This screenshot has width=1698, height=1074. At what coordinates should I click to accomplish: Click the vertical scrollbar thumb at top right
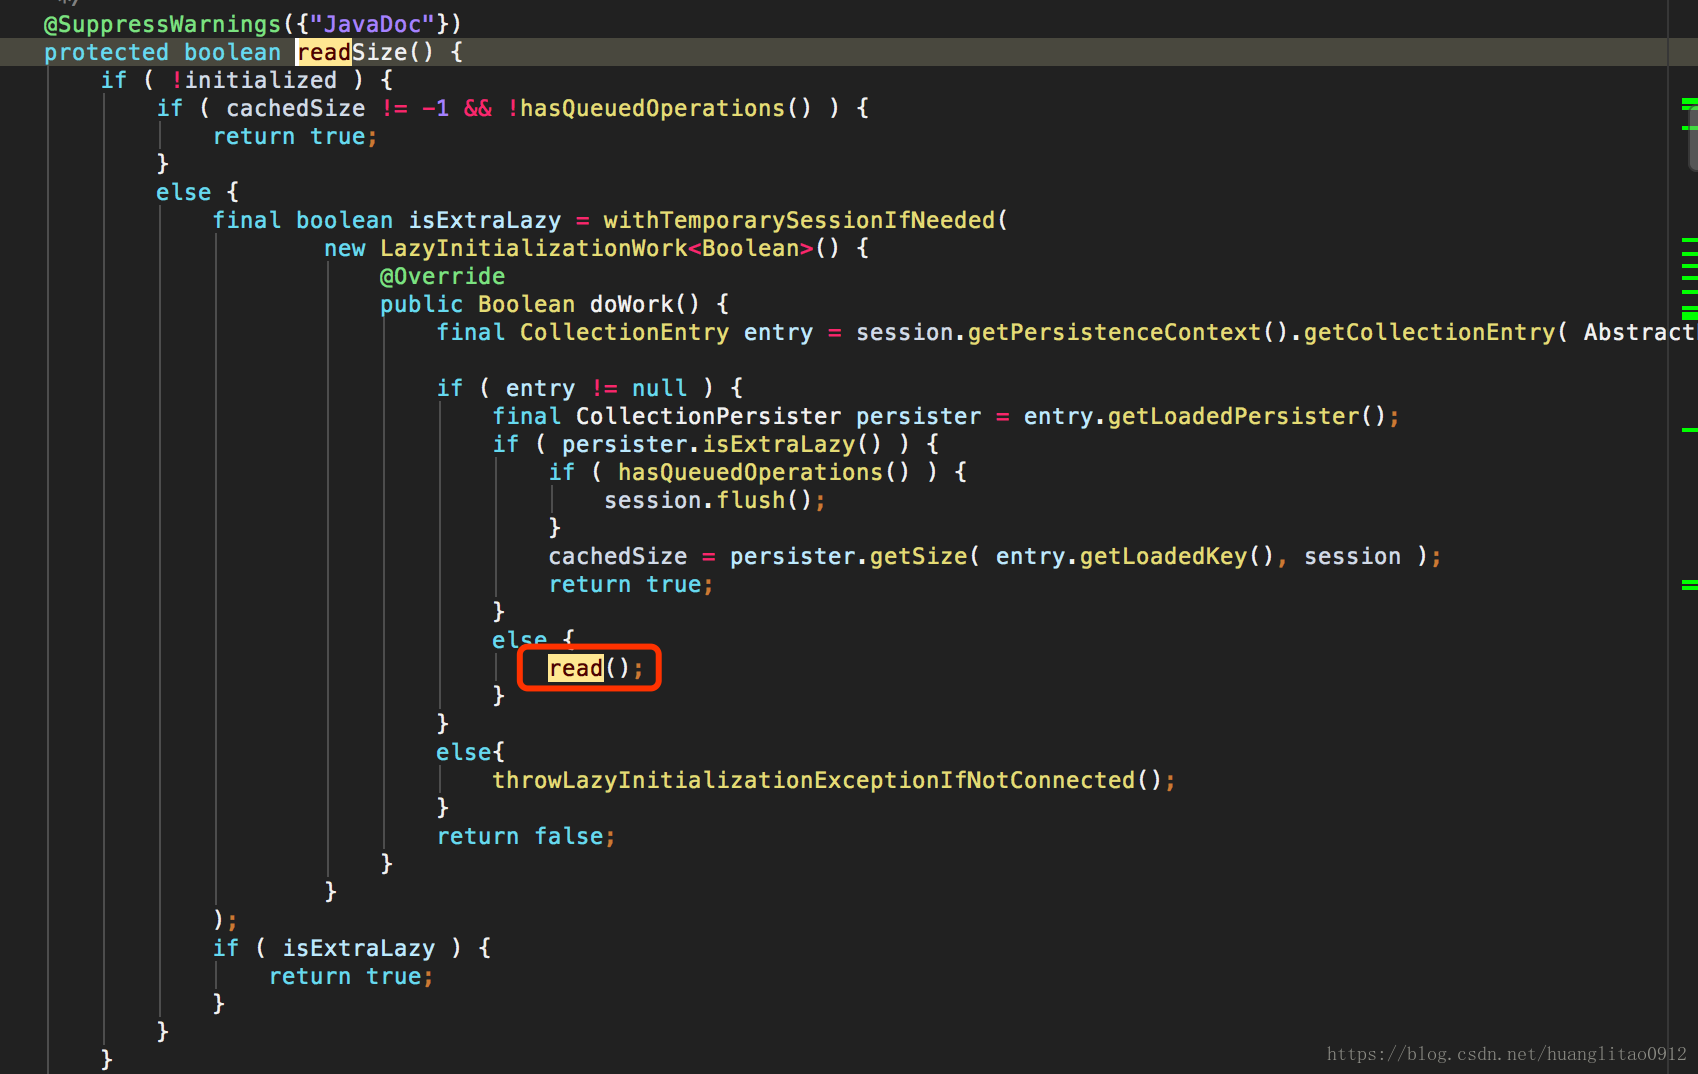1692,137
